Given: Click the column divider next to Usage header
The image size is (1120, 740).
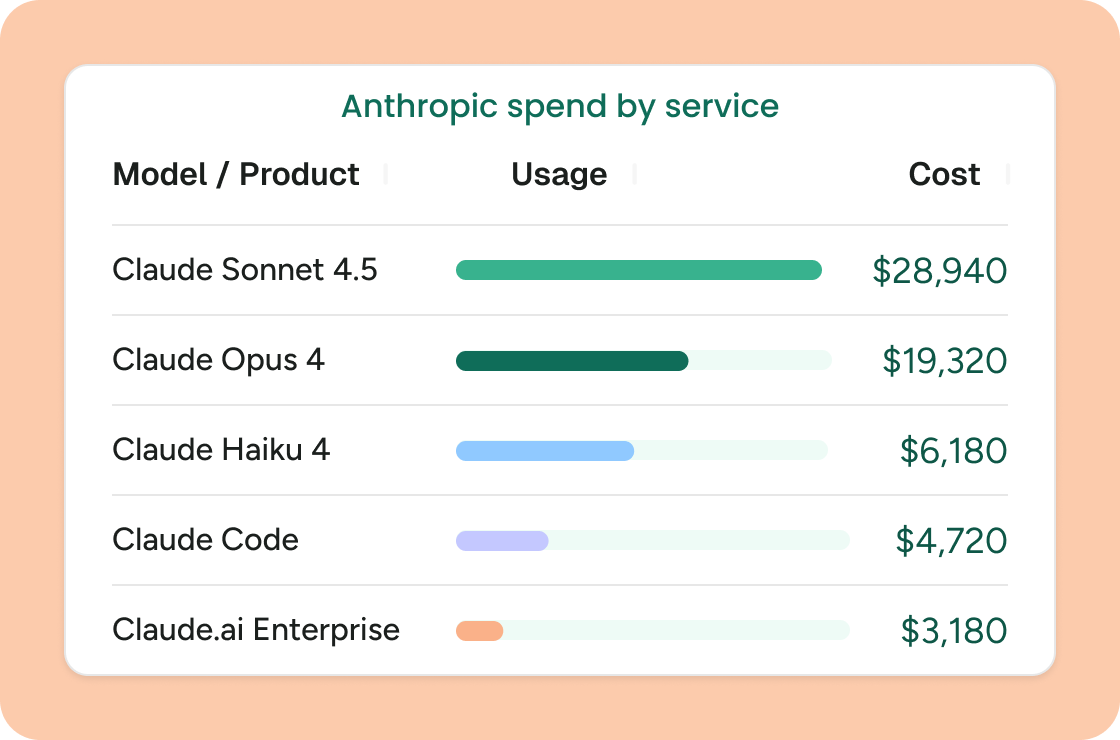Looking at the screenshot, I should click(x=634, y=174).
